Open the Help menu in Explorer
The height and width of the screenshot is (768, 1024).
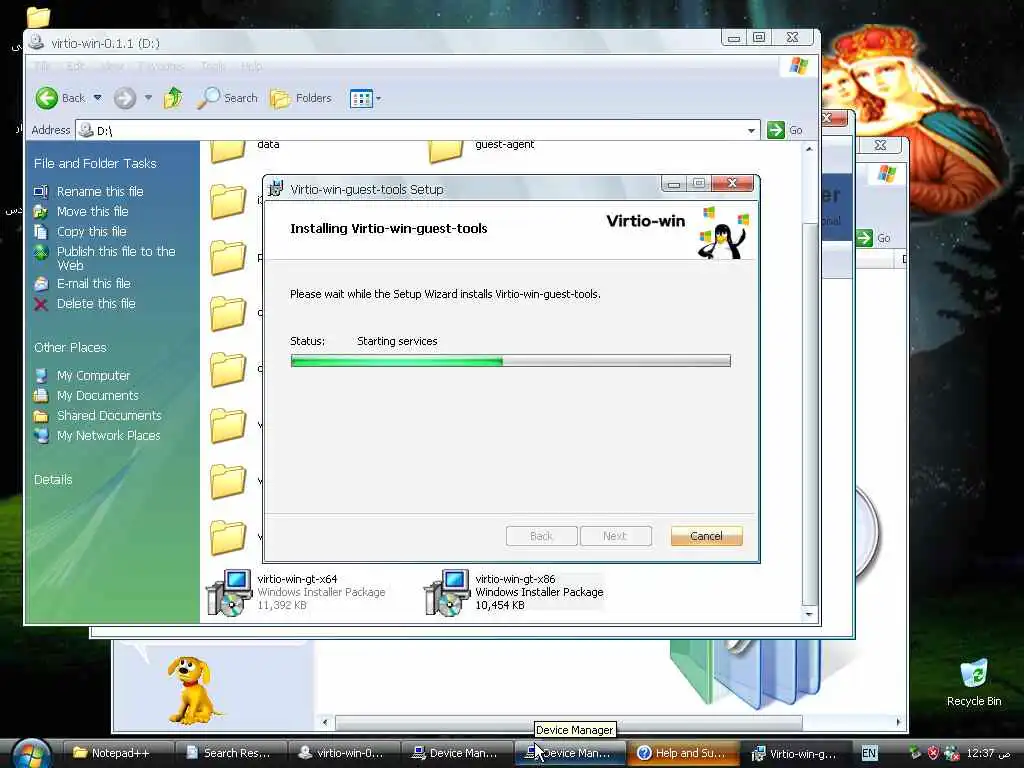(251, 66)
